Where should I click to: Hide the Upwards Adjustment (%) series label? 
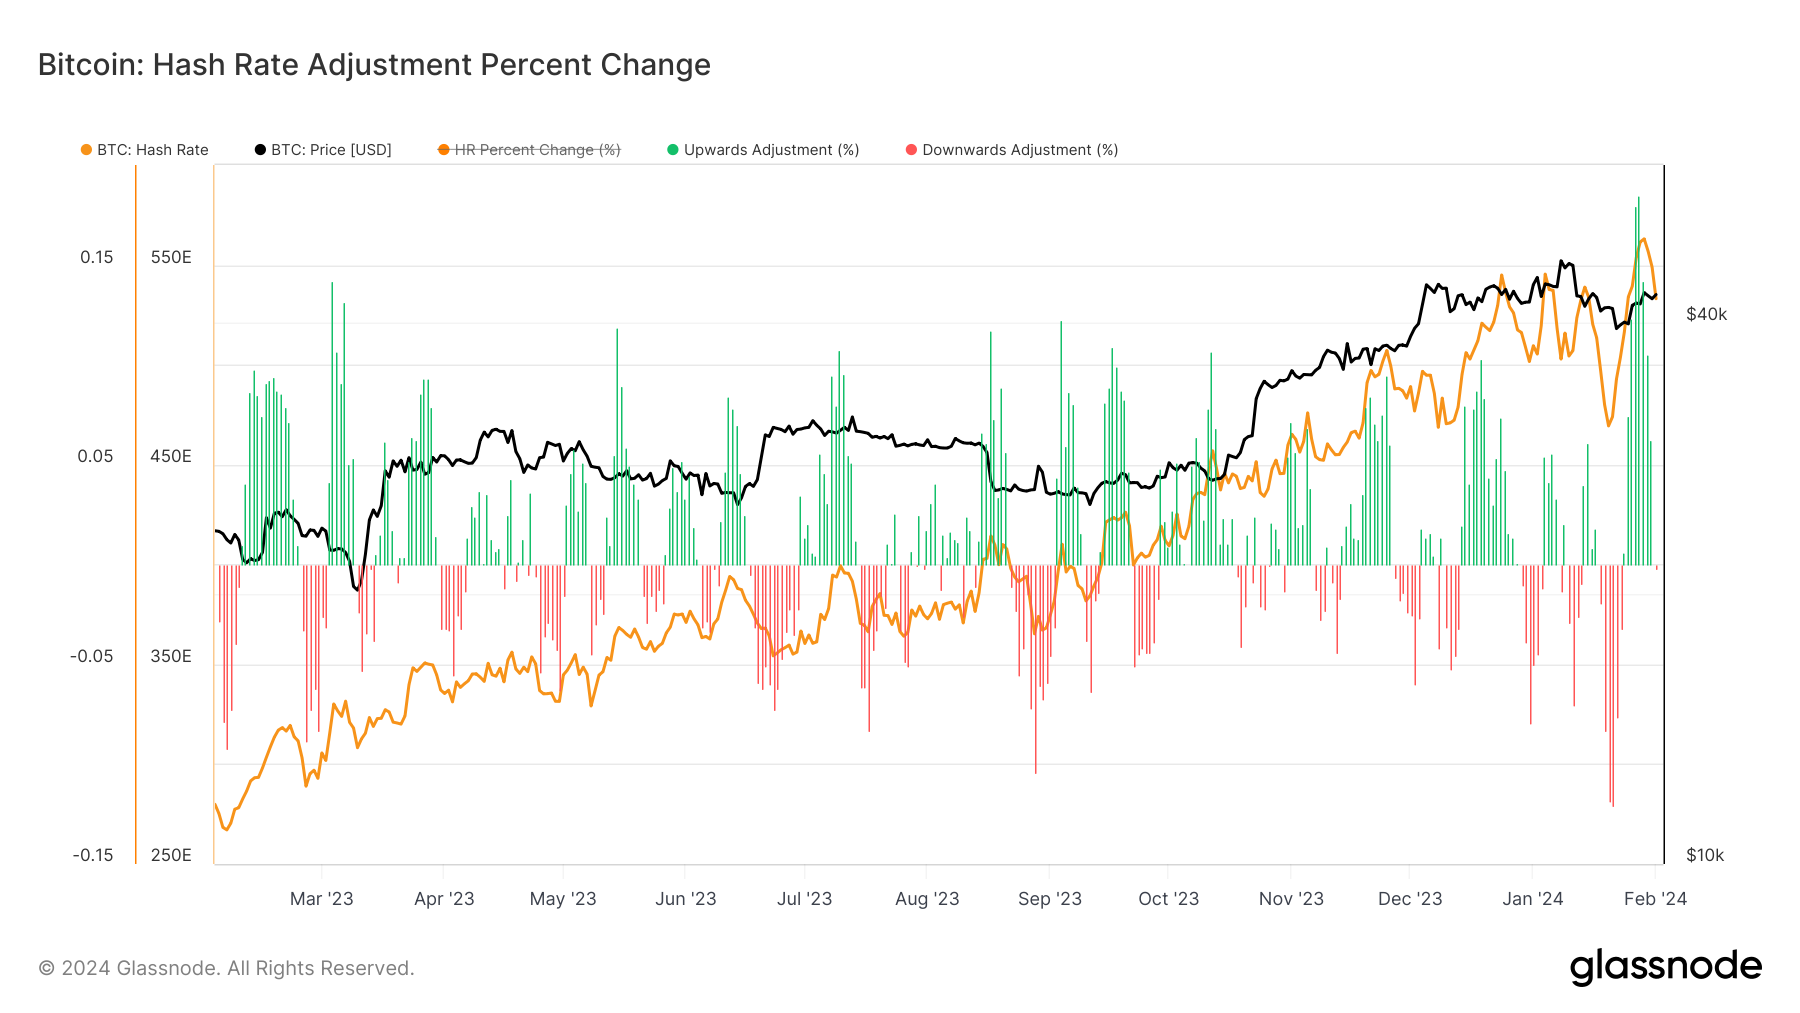771,150
